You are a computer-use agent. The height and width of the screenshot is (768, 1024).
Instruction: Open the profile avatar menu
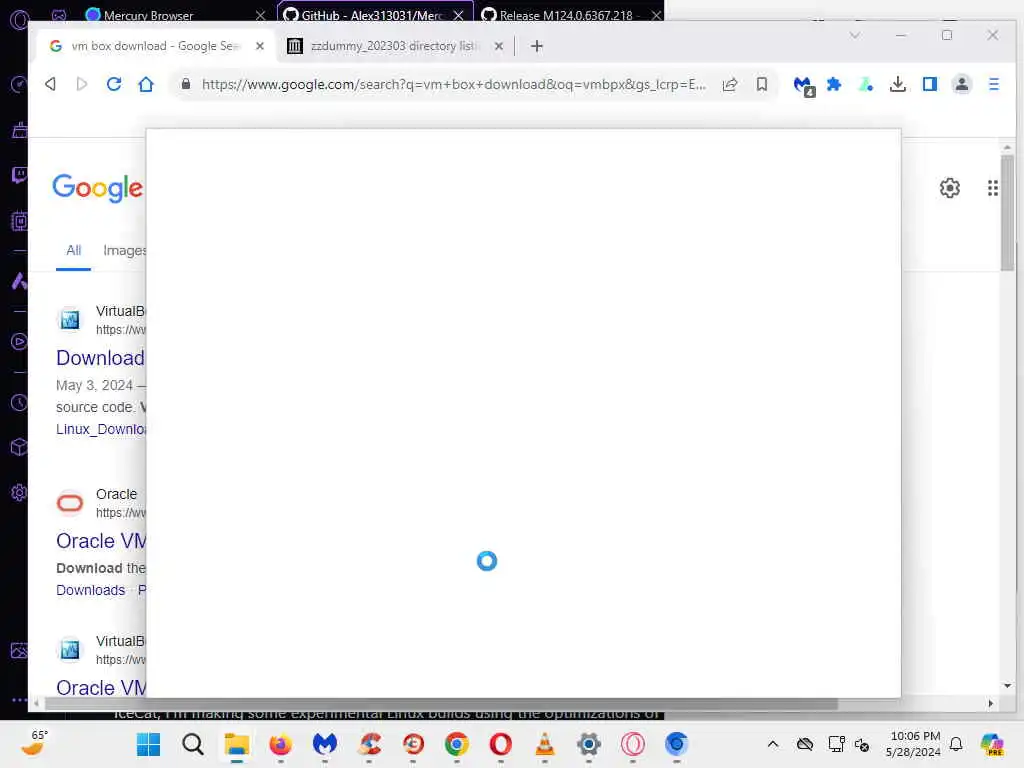961,84
